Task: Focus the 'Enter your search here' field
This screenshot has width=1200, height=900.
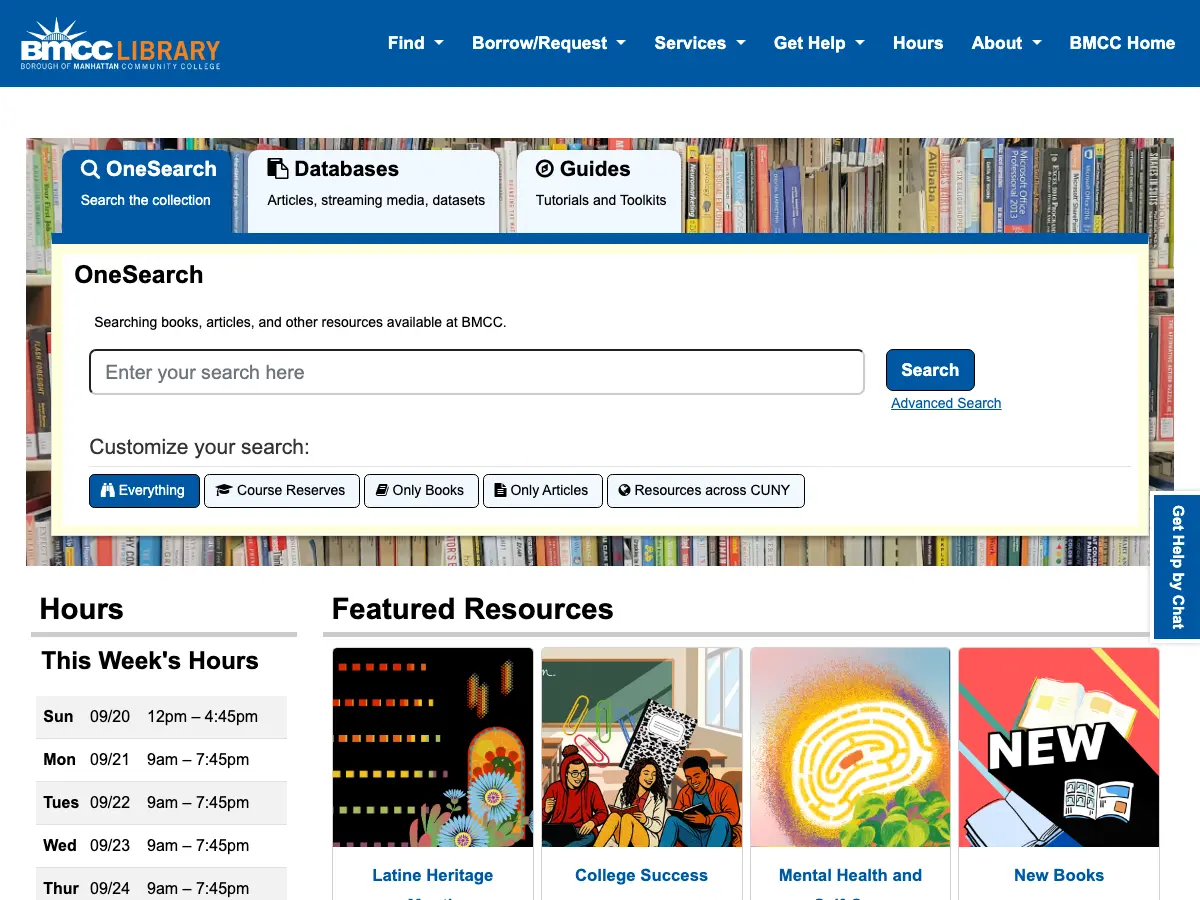Action: 477,372
